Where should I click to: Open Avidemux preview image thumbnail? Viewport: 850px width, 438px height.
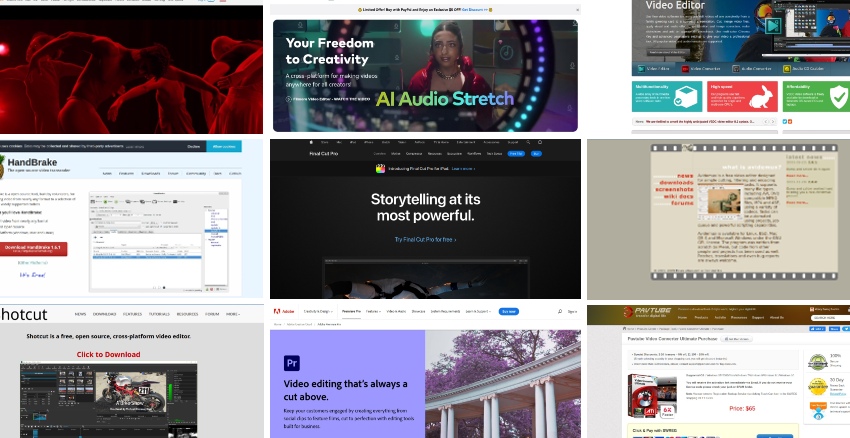[719, 203]
